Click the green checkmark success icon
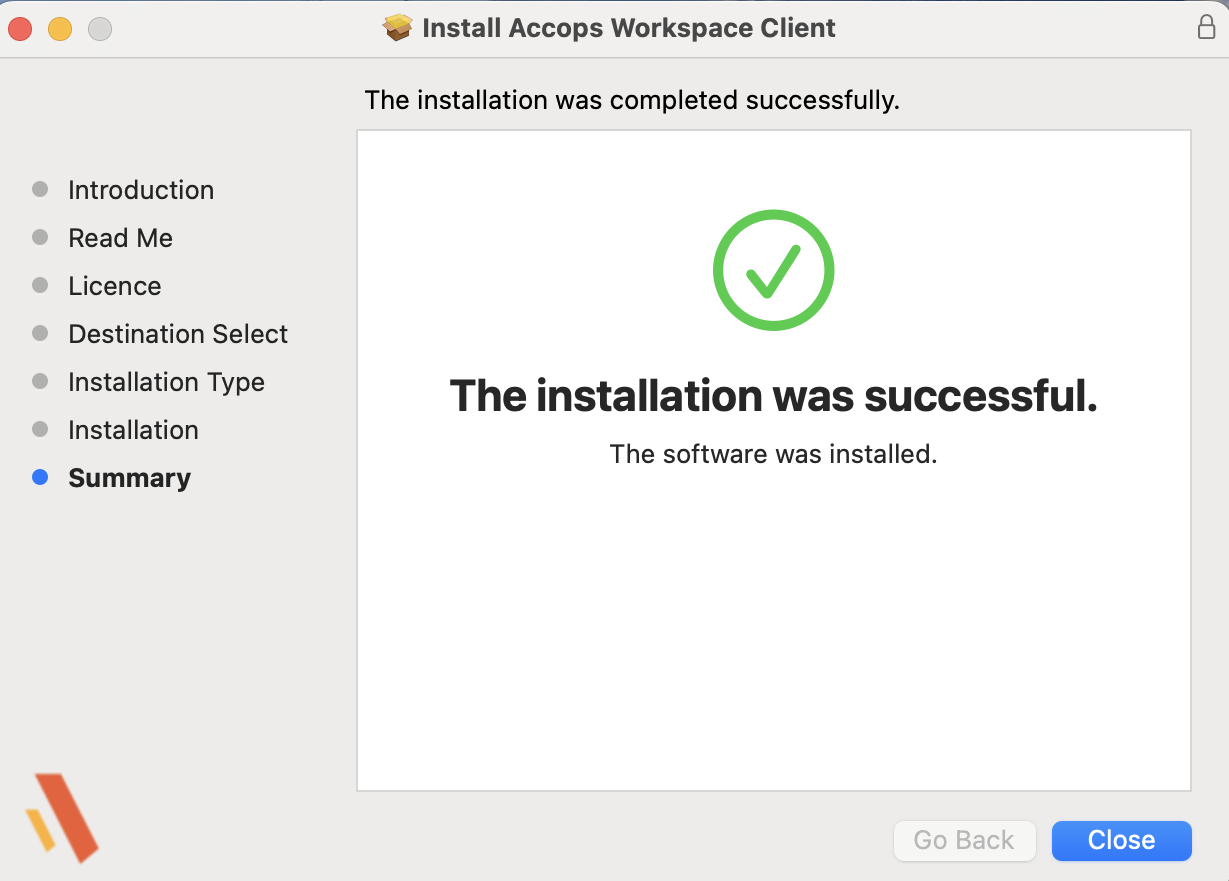1229x881 pixels. pos(773,270)
